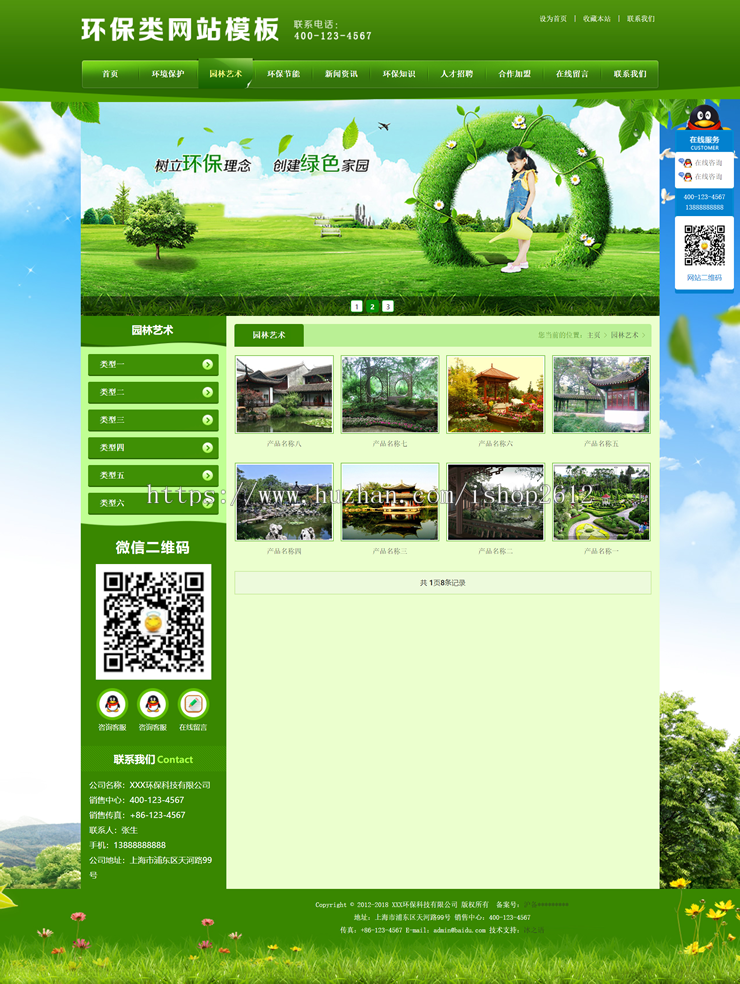Viewport: 740px width, 984px height.
Task: Switch banner to slide 1 indicator
Action: coord(357,306)
